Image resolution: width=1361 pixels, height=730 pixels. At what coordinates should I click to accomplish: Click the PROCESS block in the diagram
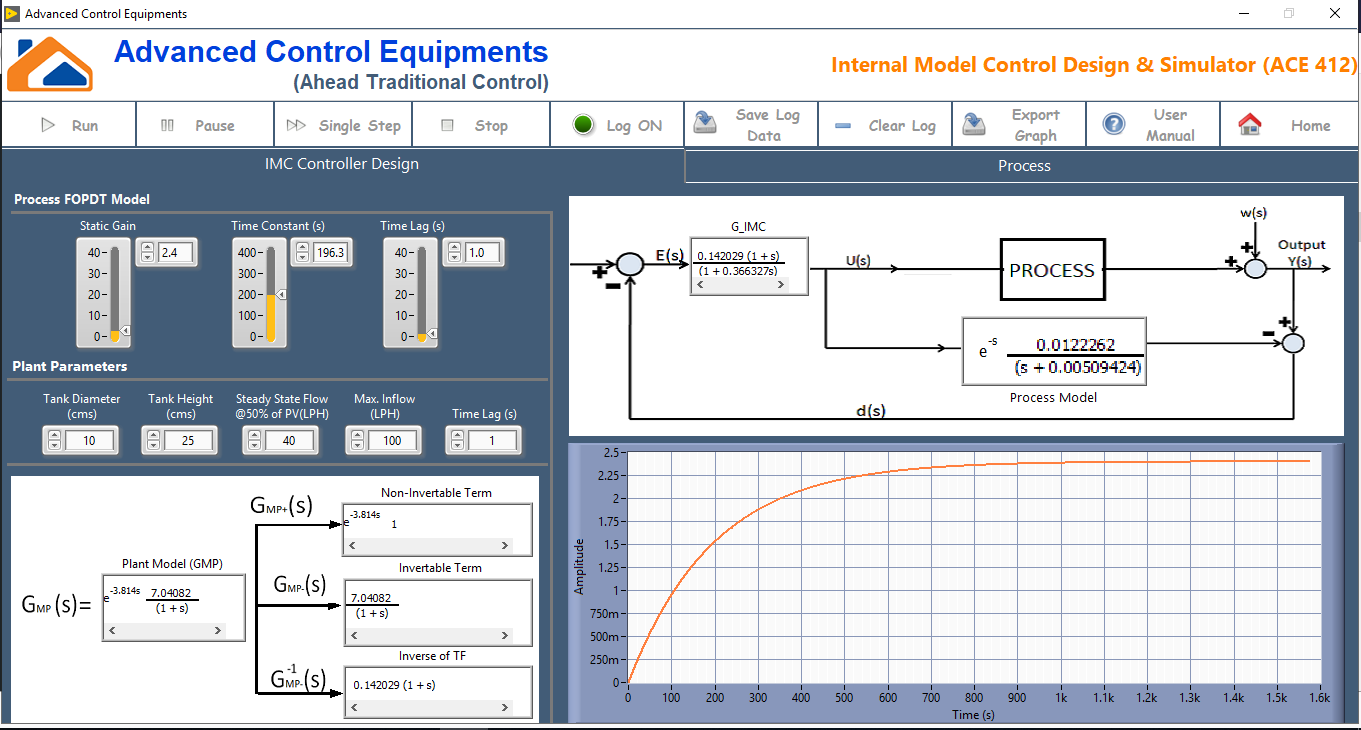click(1053, 269)
